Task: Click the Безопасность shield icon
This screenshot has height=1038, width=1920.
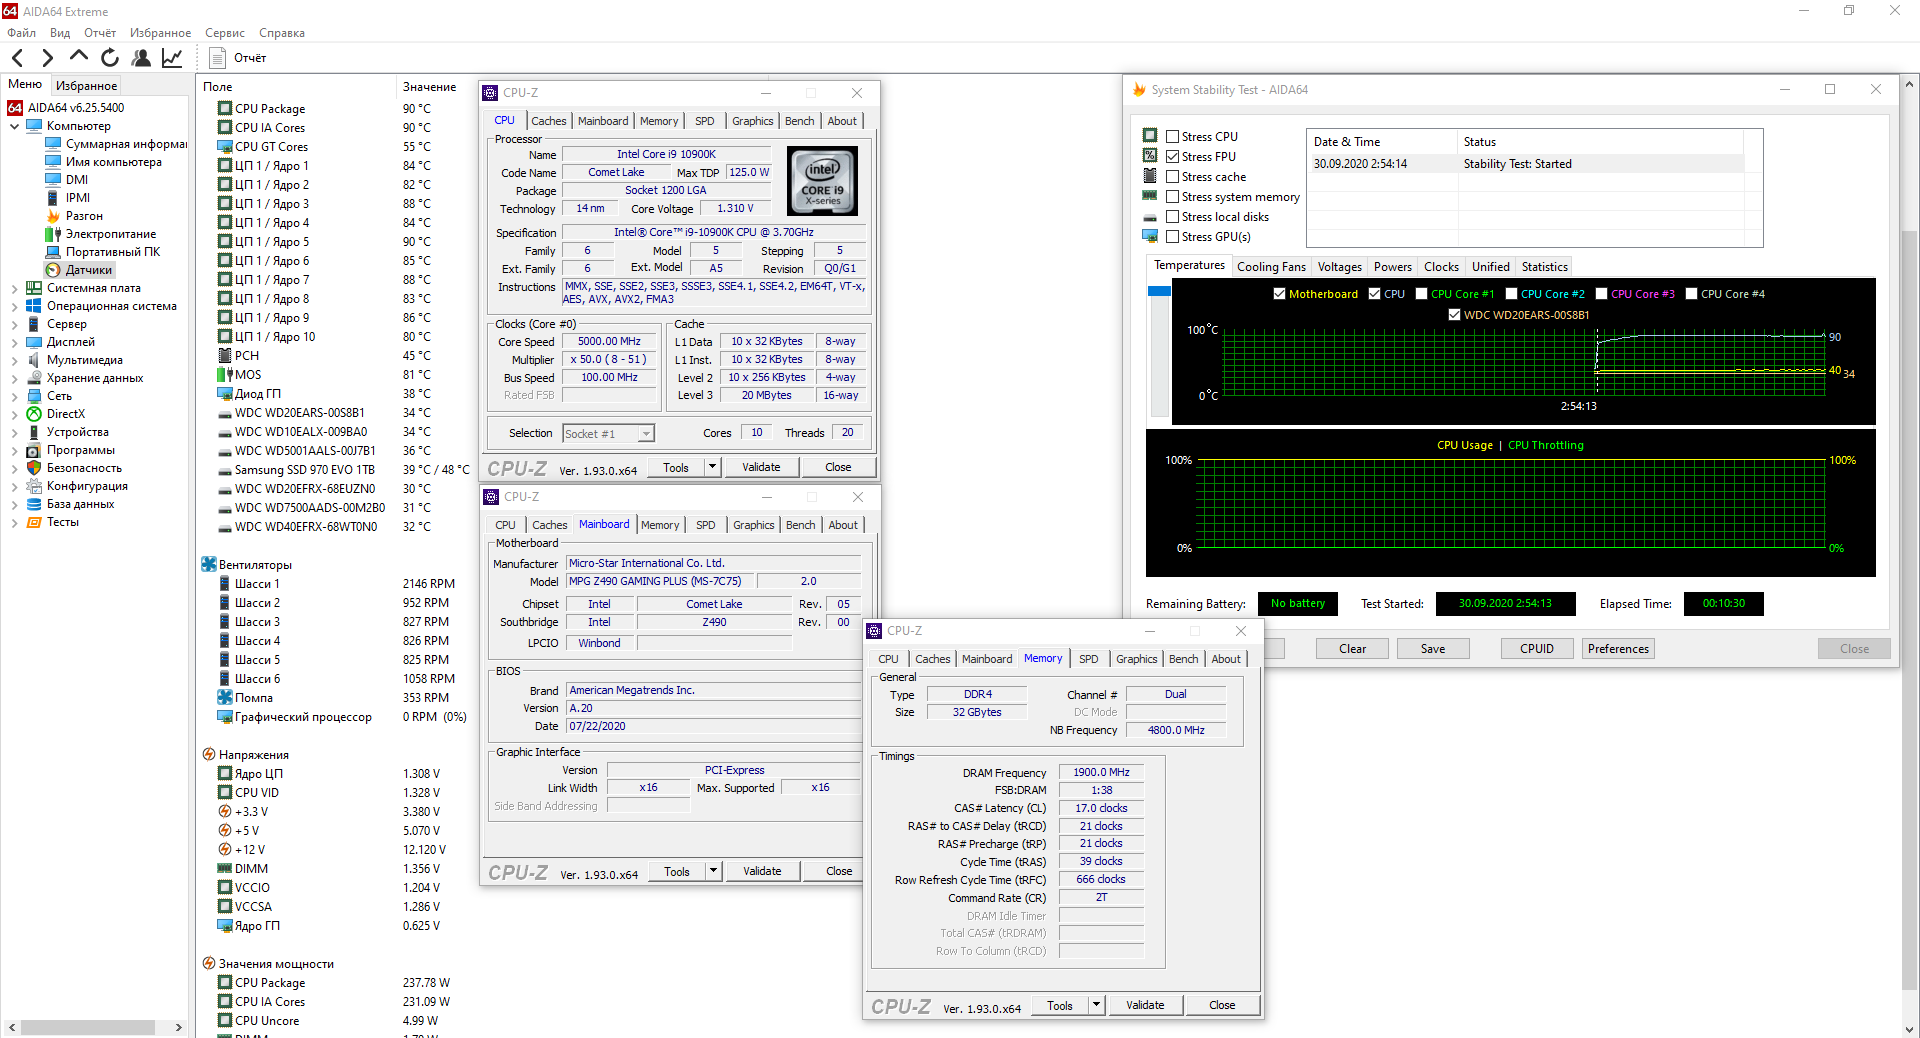Action: click(x=34, y=468)
